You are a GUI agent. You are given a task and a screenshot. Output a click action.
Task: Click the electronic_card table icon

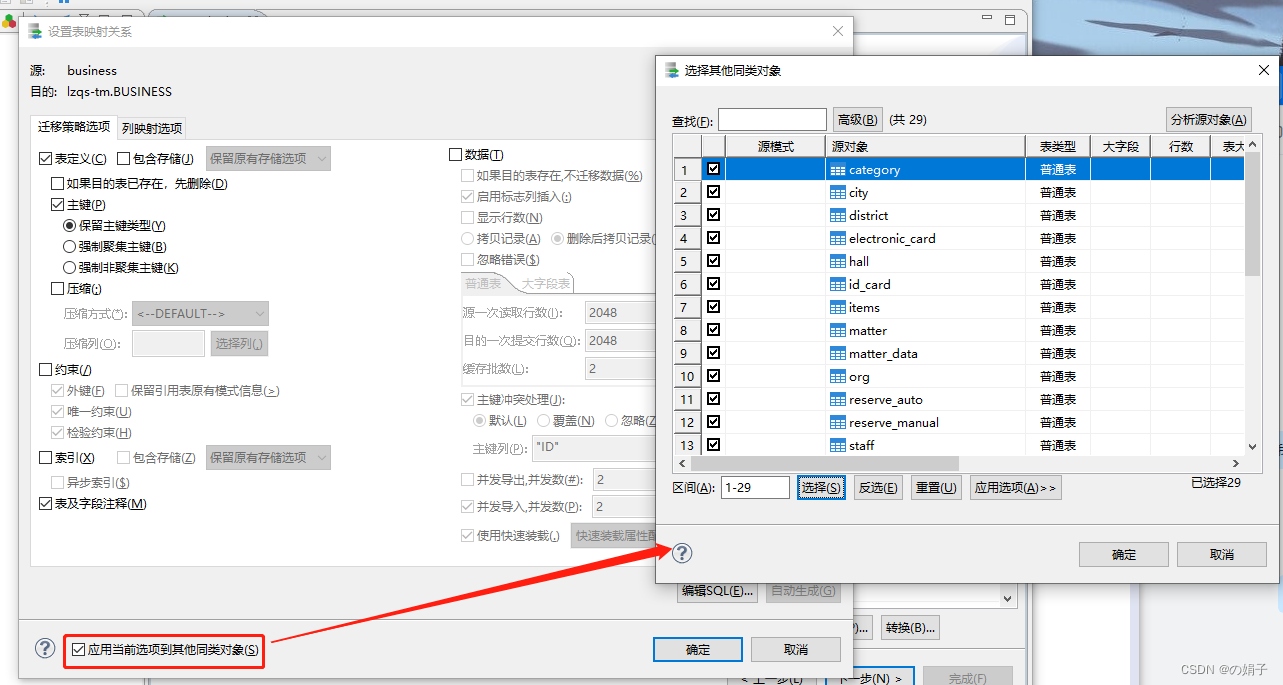(838, 238)
